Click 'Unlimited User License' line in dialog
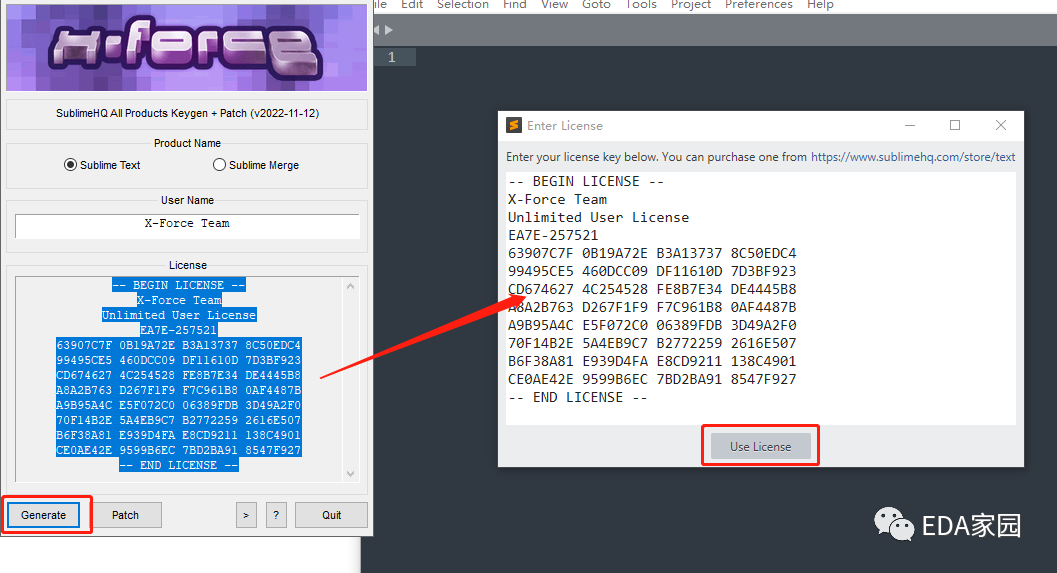 click(x=599, y=218)
